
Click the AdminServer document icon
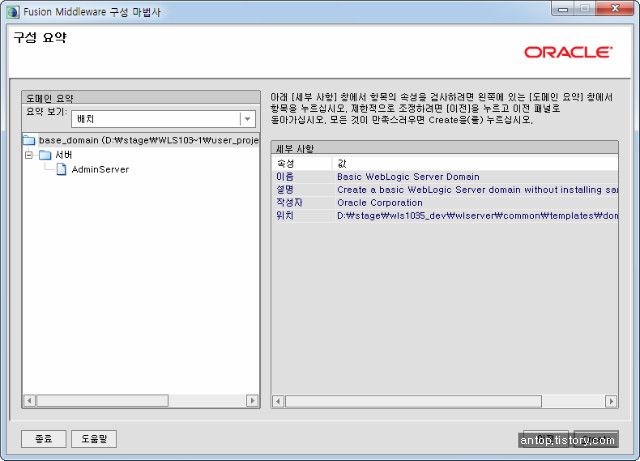point(61,169)
